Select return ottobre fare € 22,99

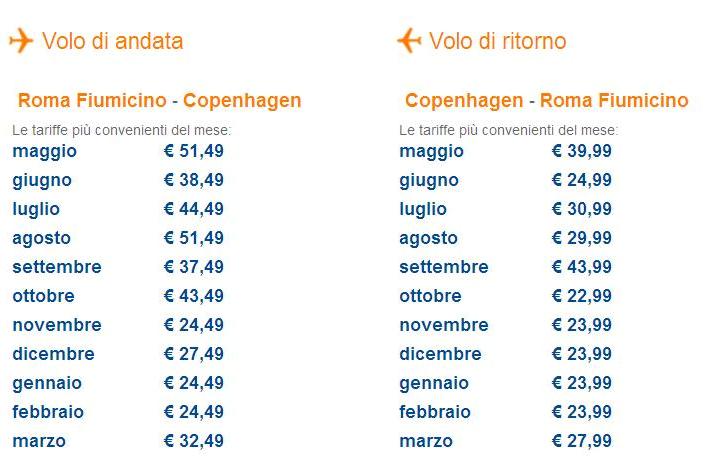[582, 296]
